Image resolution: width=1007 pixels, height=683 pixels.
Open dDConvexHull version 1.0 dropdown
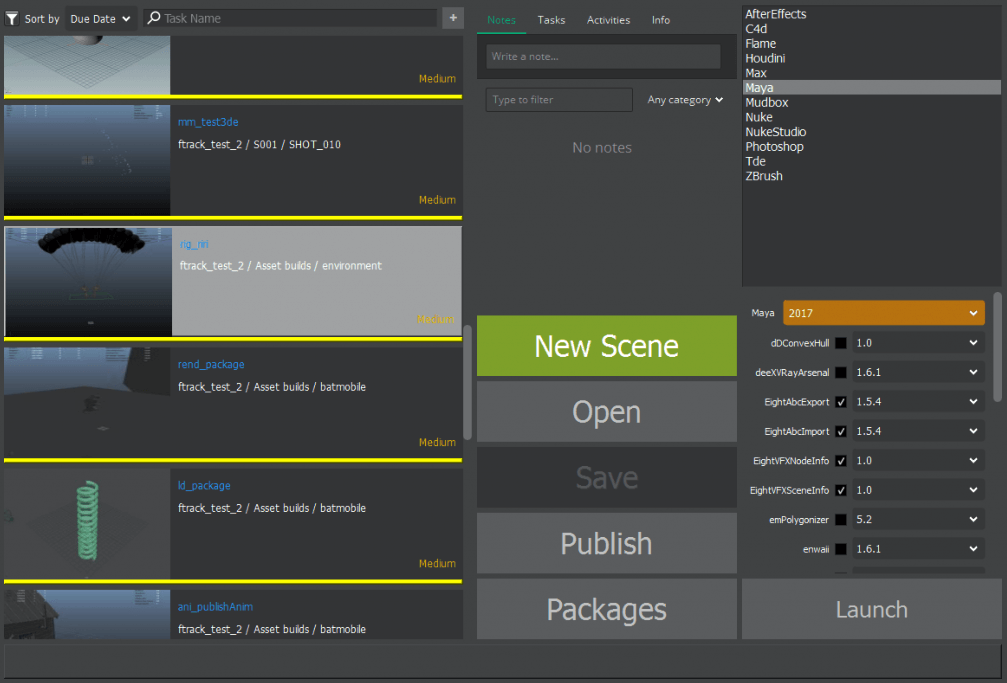918,343
